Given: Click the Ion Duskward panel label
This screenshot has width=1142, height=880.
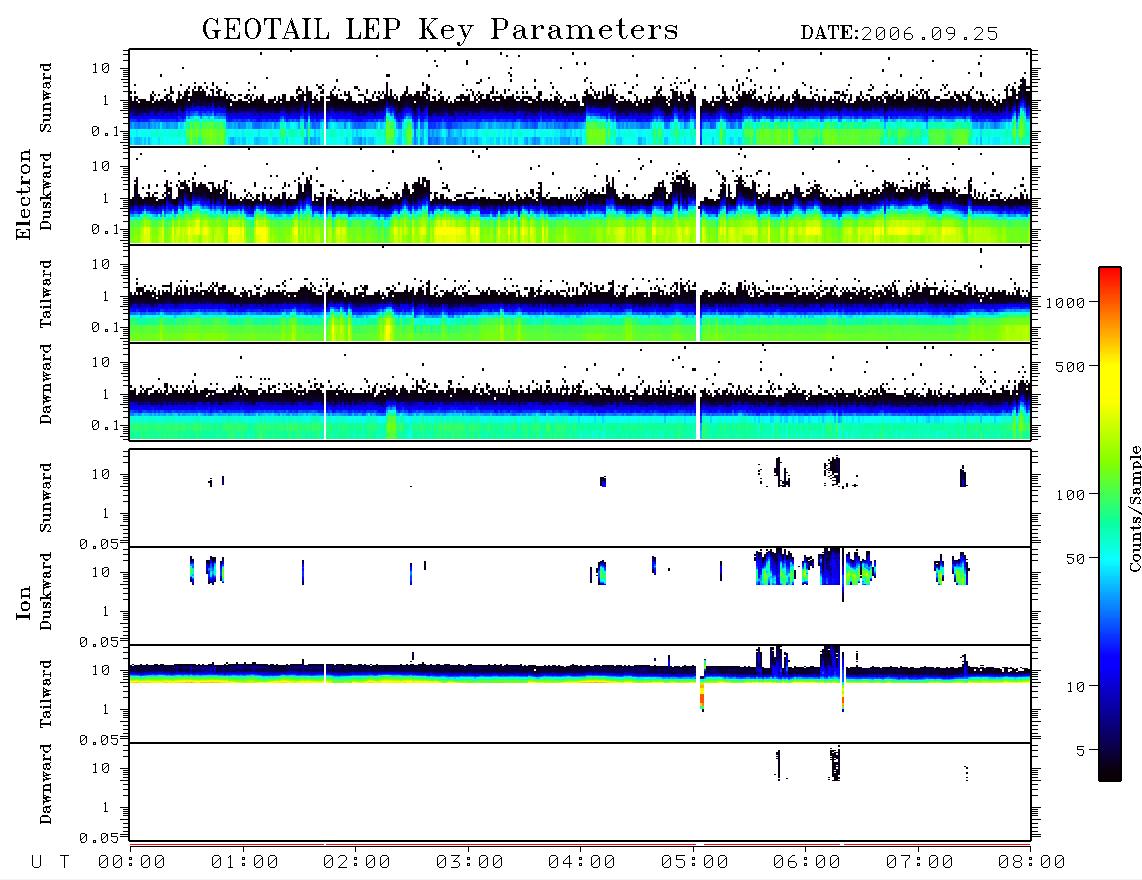Looking at the screenshot, I should (x=46, y=591).
